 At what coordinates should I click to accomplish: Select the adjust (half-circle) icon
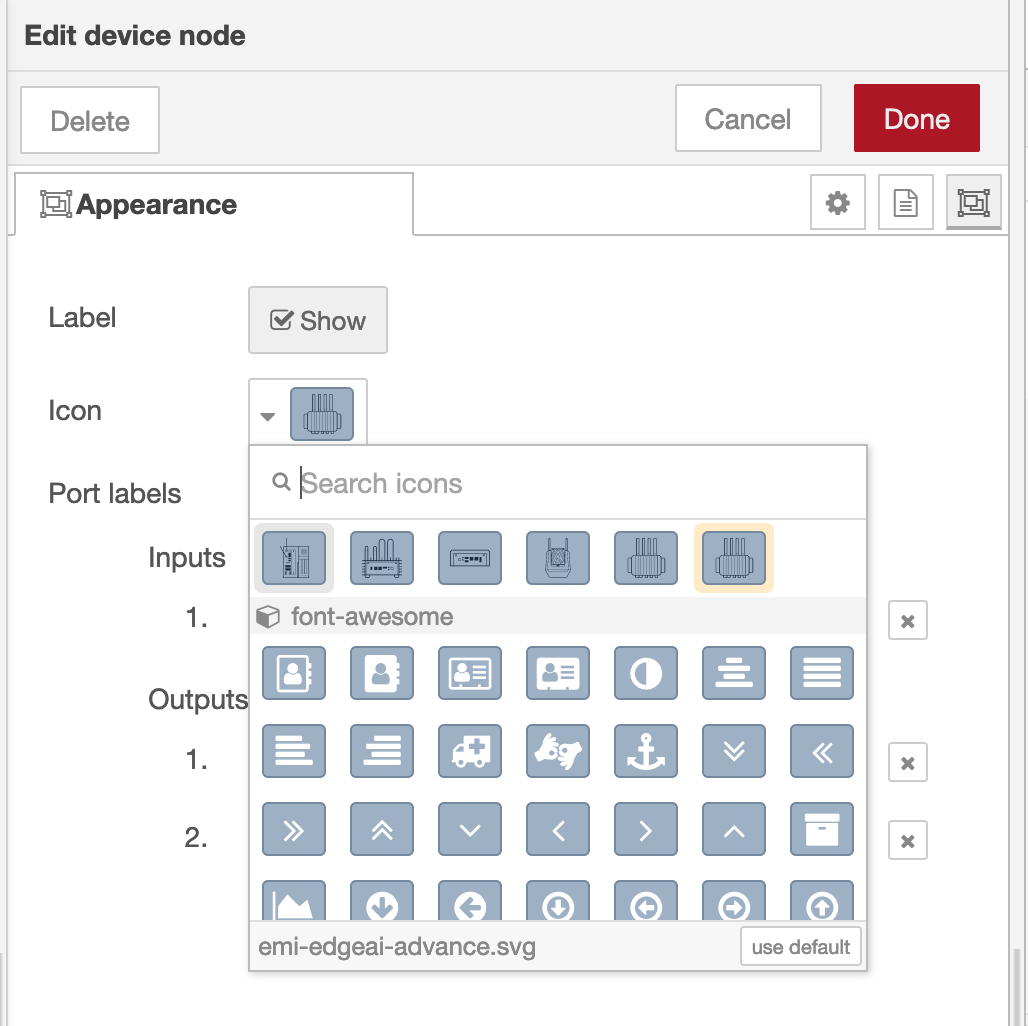(x=645, y=673)
